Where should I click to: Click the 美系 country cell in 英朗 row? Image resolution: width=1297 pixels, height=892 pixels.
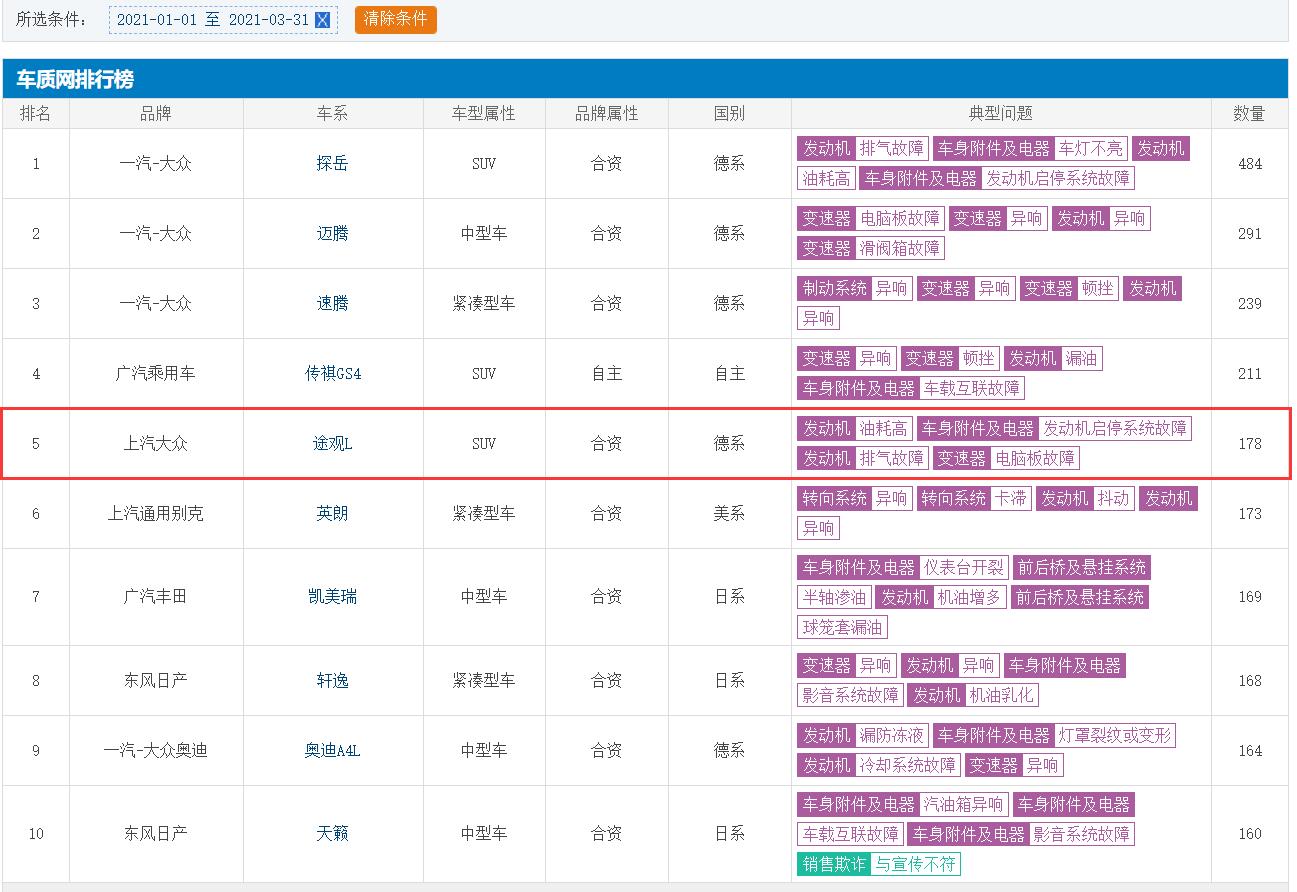coord(730,514)
